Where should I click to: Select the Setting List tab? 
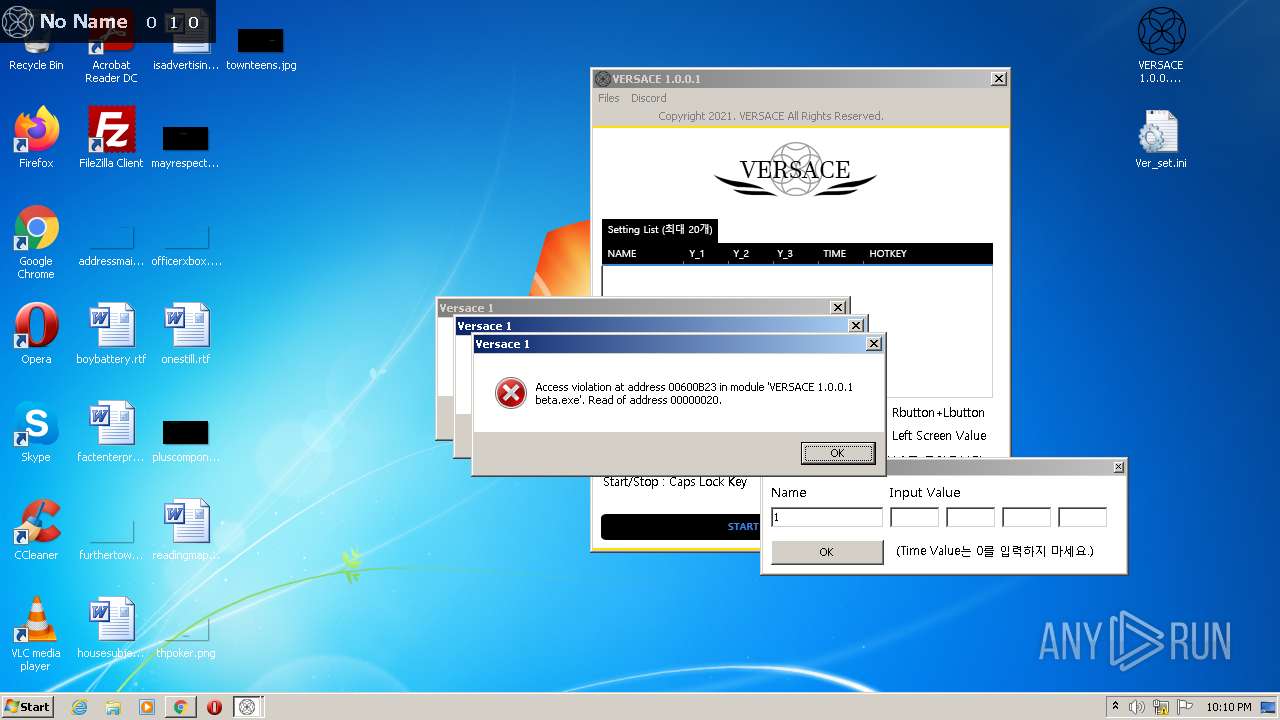(x=660, y=230)
